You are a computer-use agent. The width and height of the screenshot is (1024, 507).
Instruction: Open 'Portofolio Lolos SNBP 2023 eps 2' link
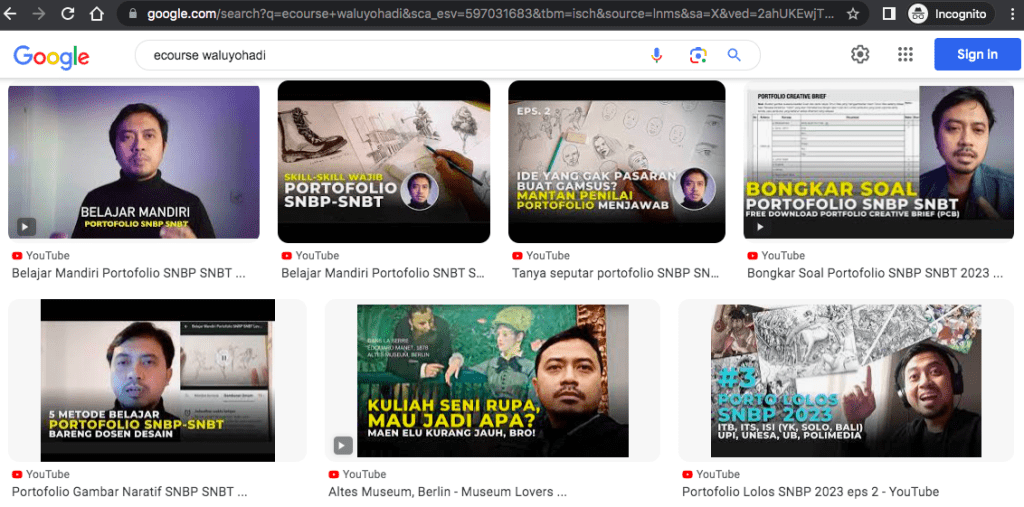[810, 492]
